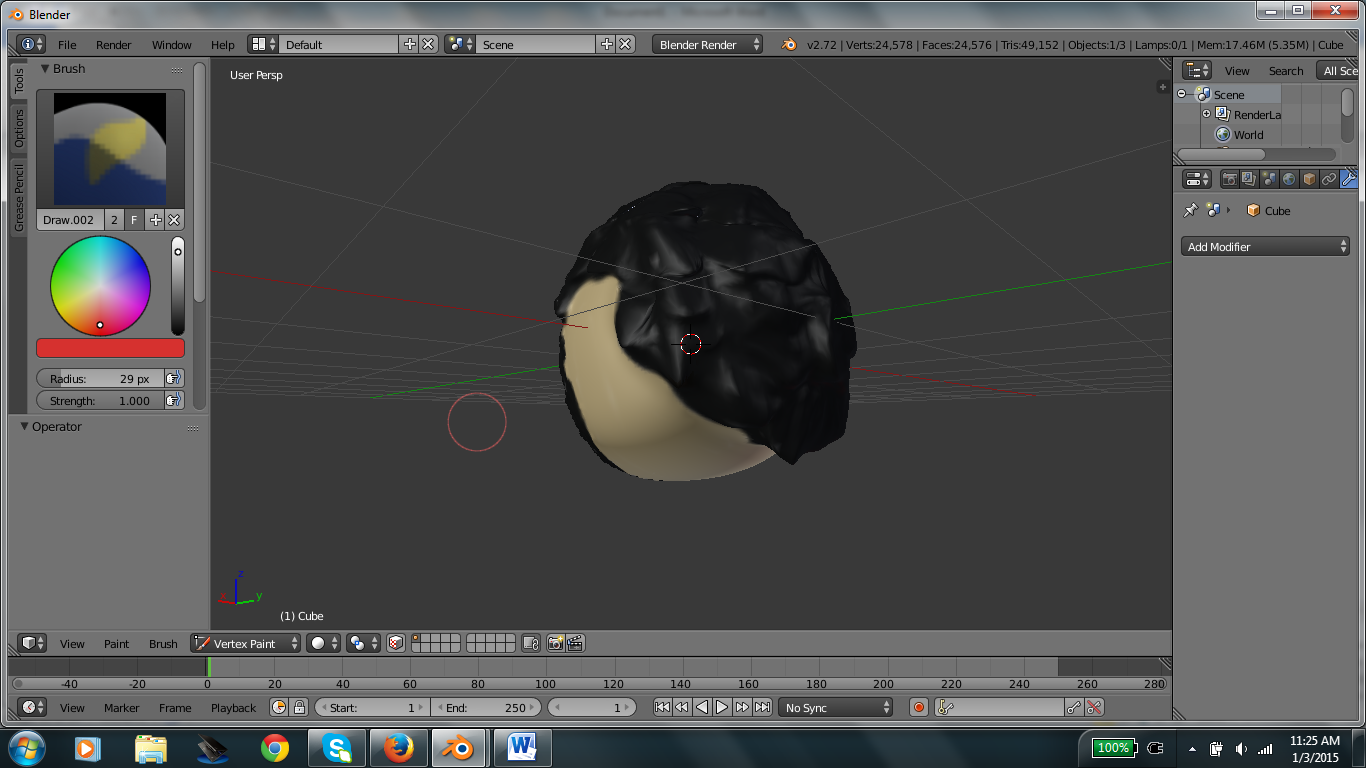Open the Window menu
The height and width of the screenshot is (768, 1366).
coord(172,45)
